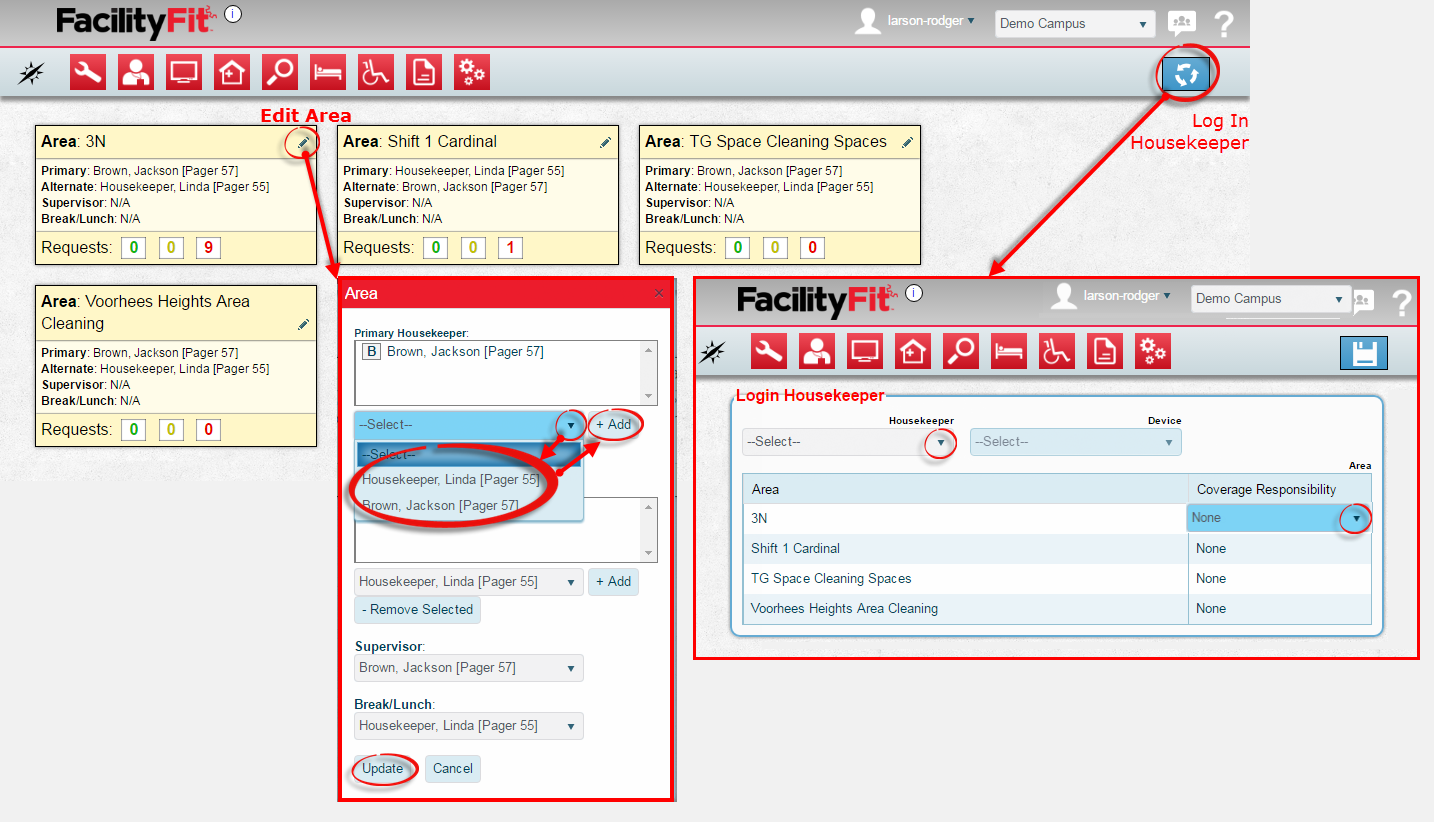1434x822 pixels.
Task: Open the Break/Lunch dropdown in Area dialog
Action: (469, 726)
